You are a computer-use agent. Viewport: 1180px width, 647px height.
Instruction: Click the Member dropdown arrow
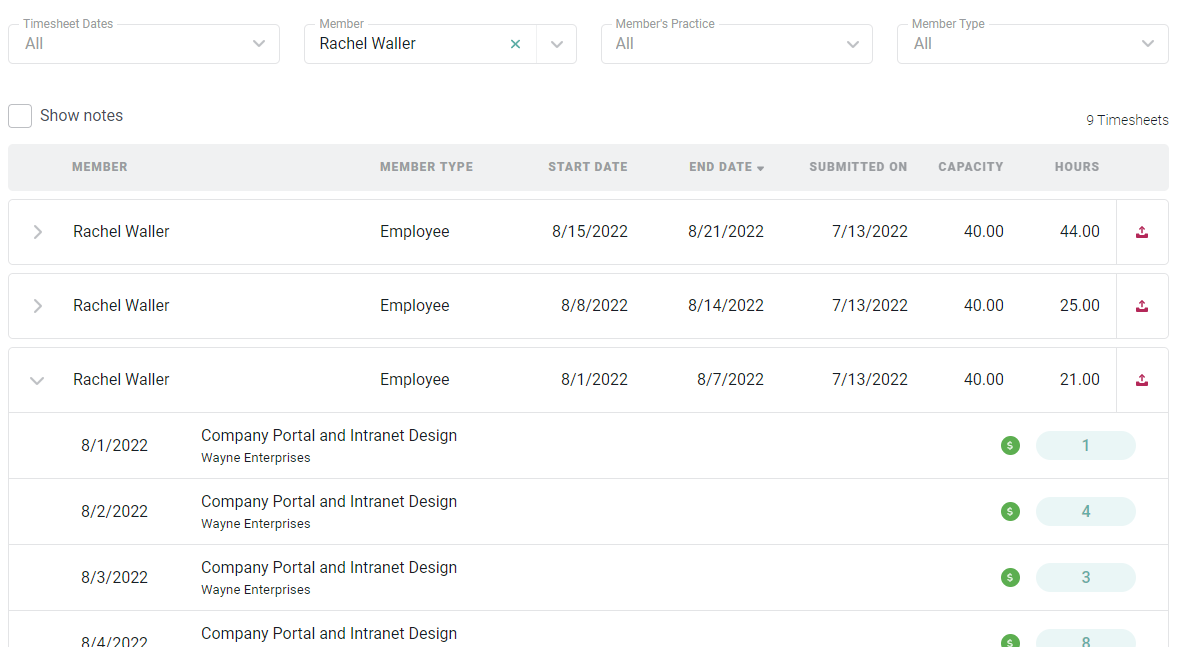pyautogui.click(x=557, y=44)
